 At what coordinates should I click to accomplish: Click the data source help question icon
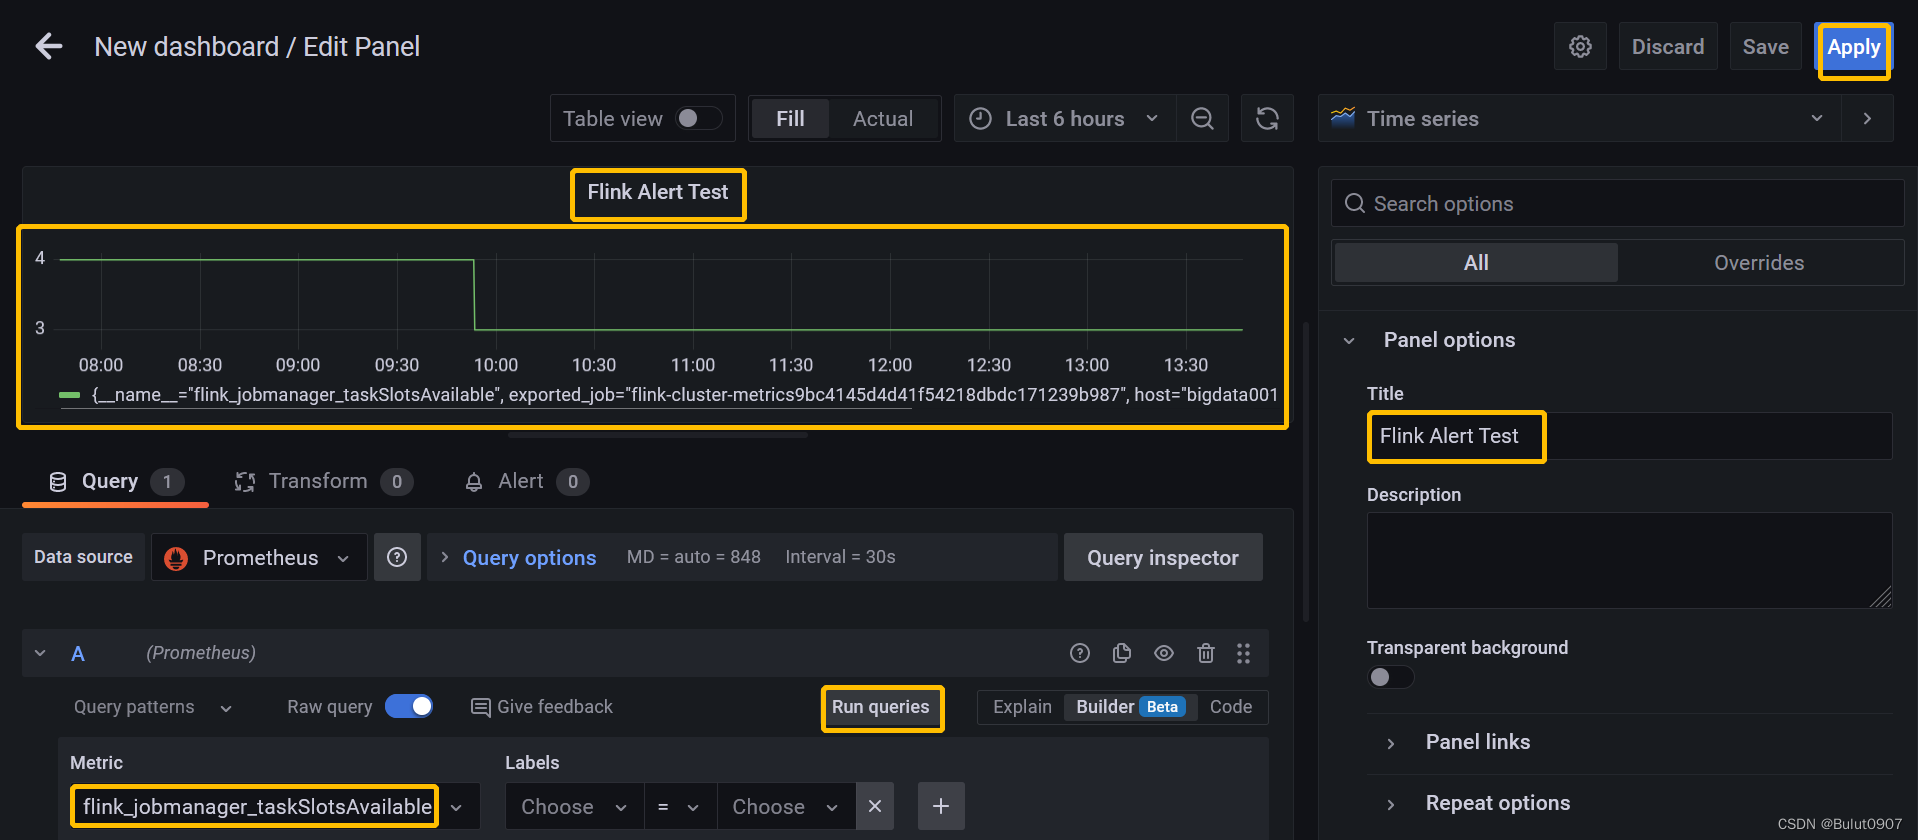[x=397, y=557]
